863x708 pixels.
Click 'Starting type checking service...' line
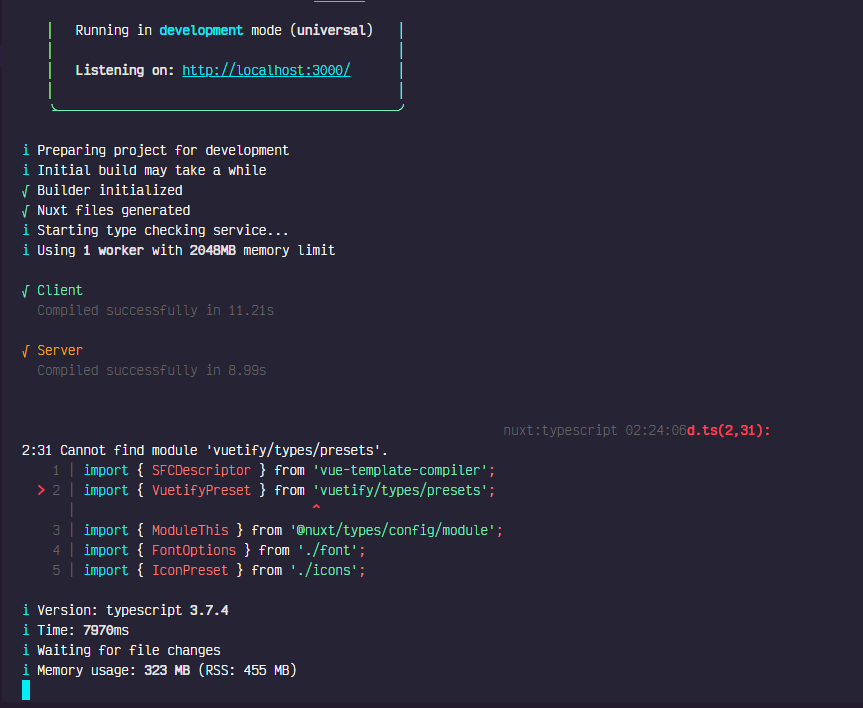[x=162, y=230]
